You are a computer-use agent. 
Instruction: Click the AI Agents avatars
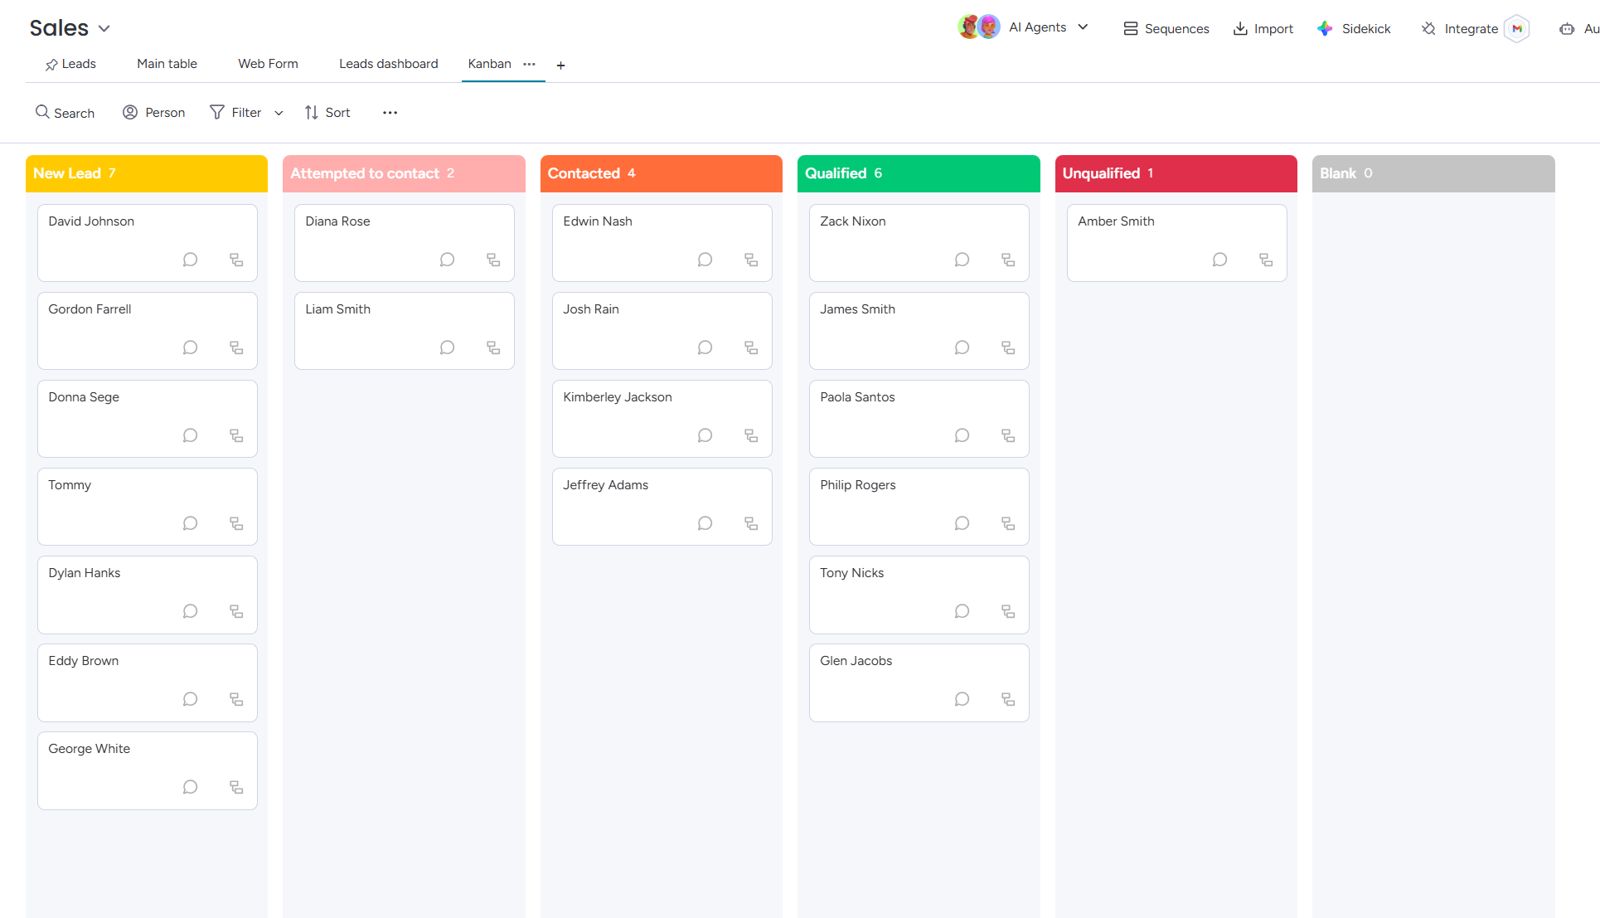pyautogui.click(x=979, y=28)
